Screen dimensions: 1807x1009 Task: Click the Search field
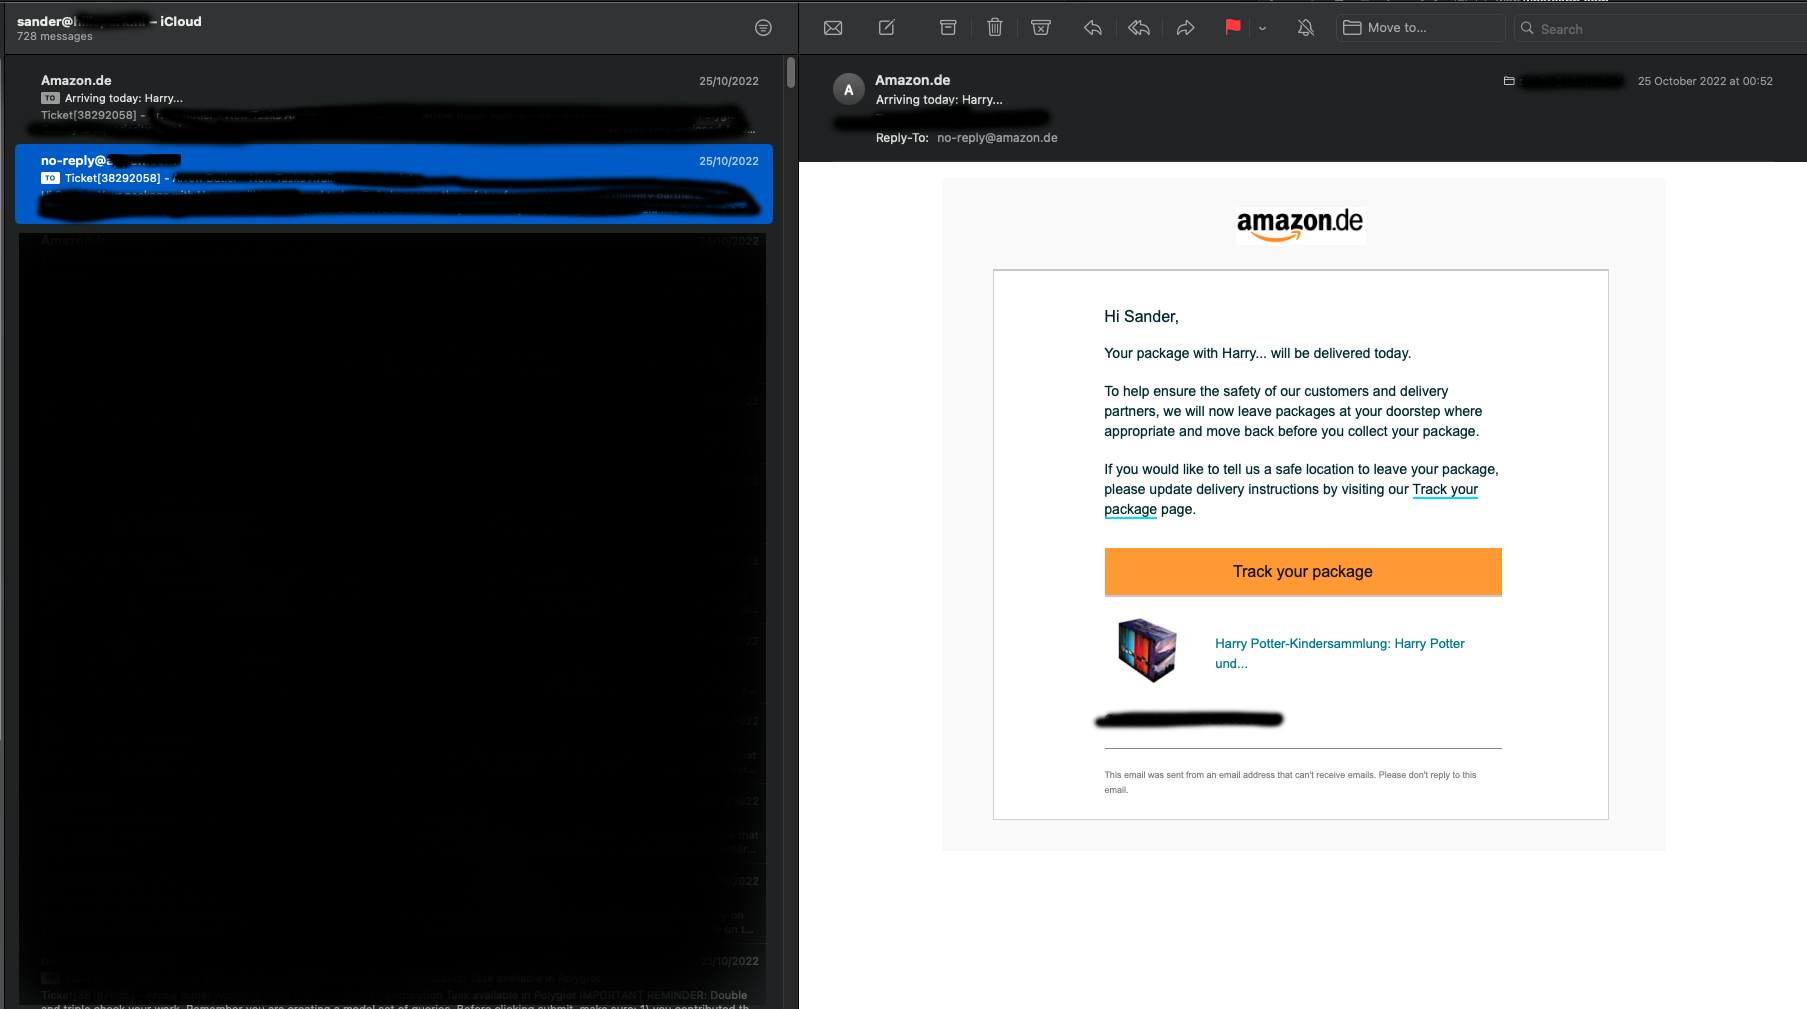[1660, 29]
